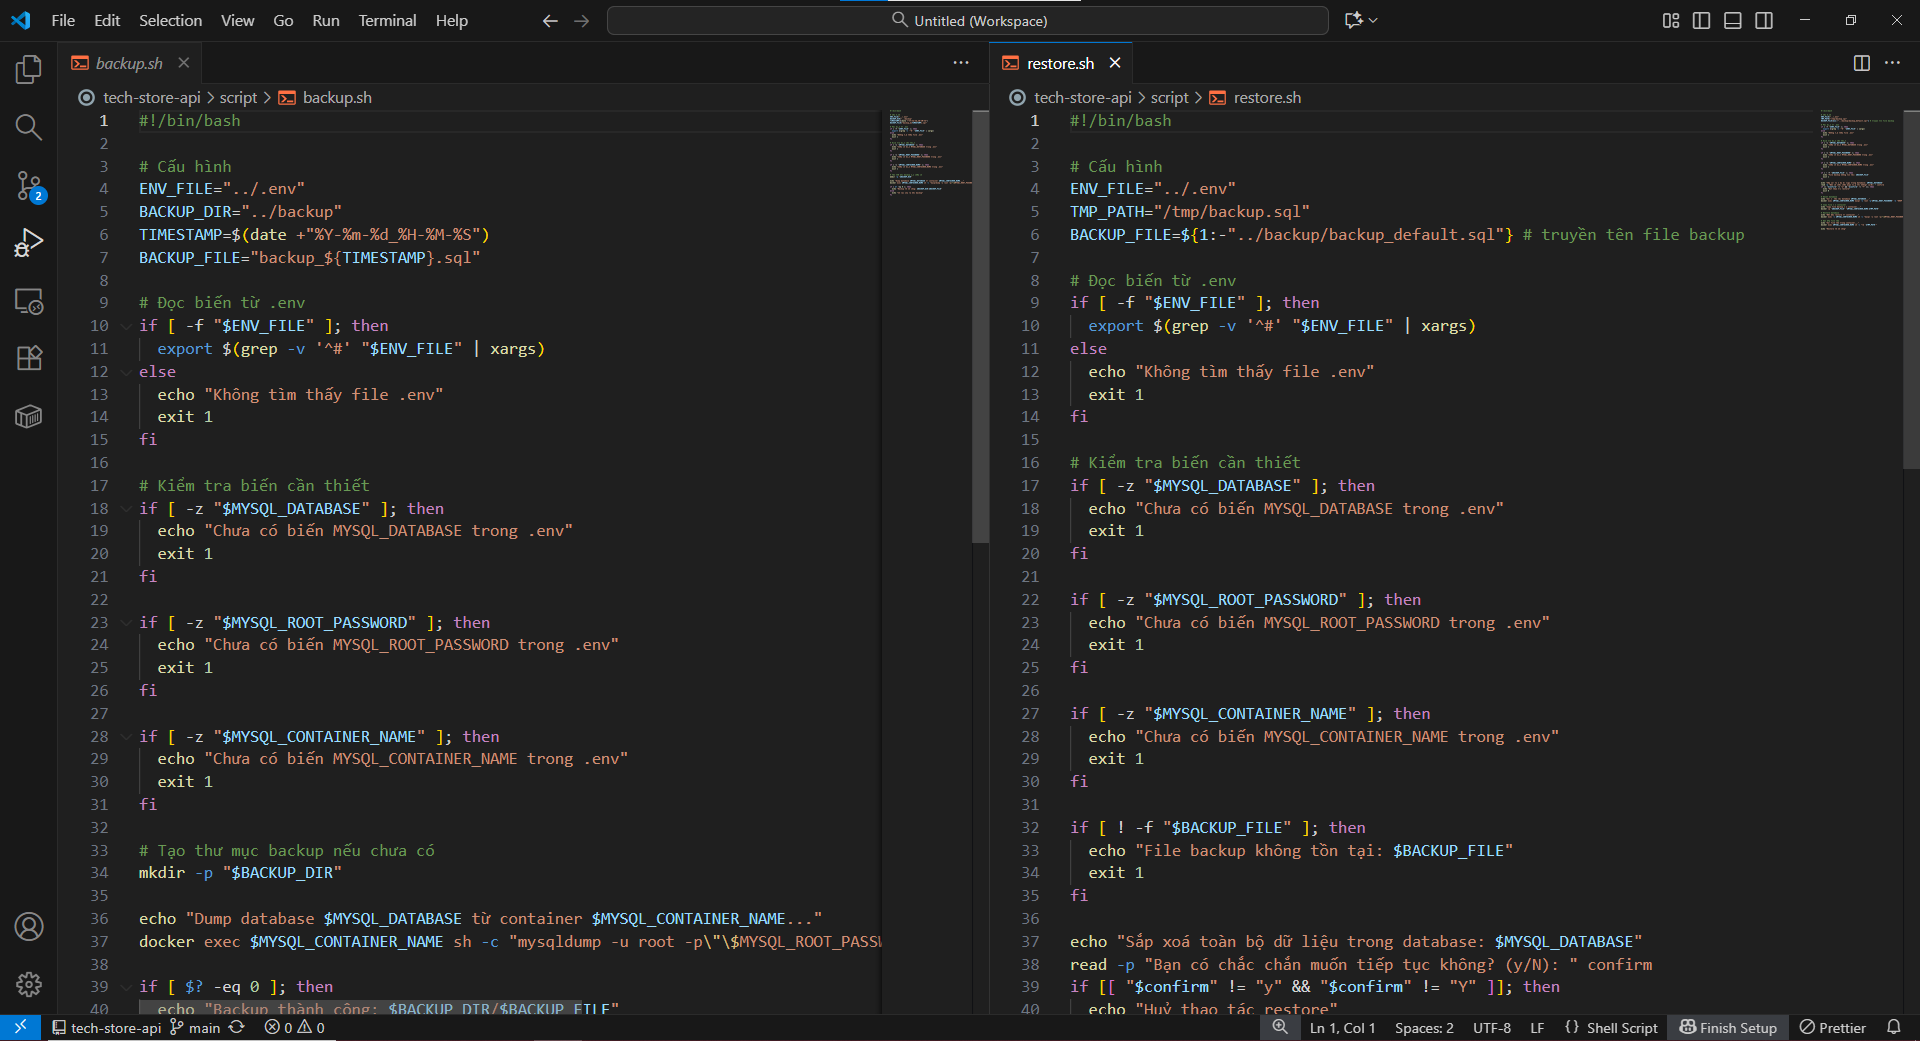Open Run and Debug view
This screenshot has width=1920, height=1041.
point(29,243)
